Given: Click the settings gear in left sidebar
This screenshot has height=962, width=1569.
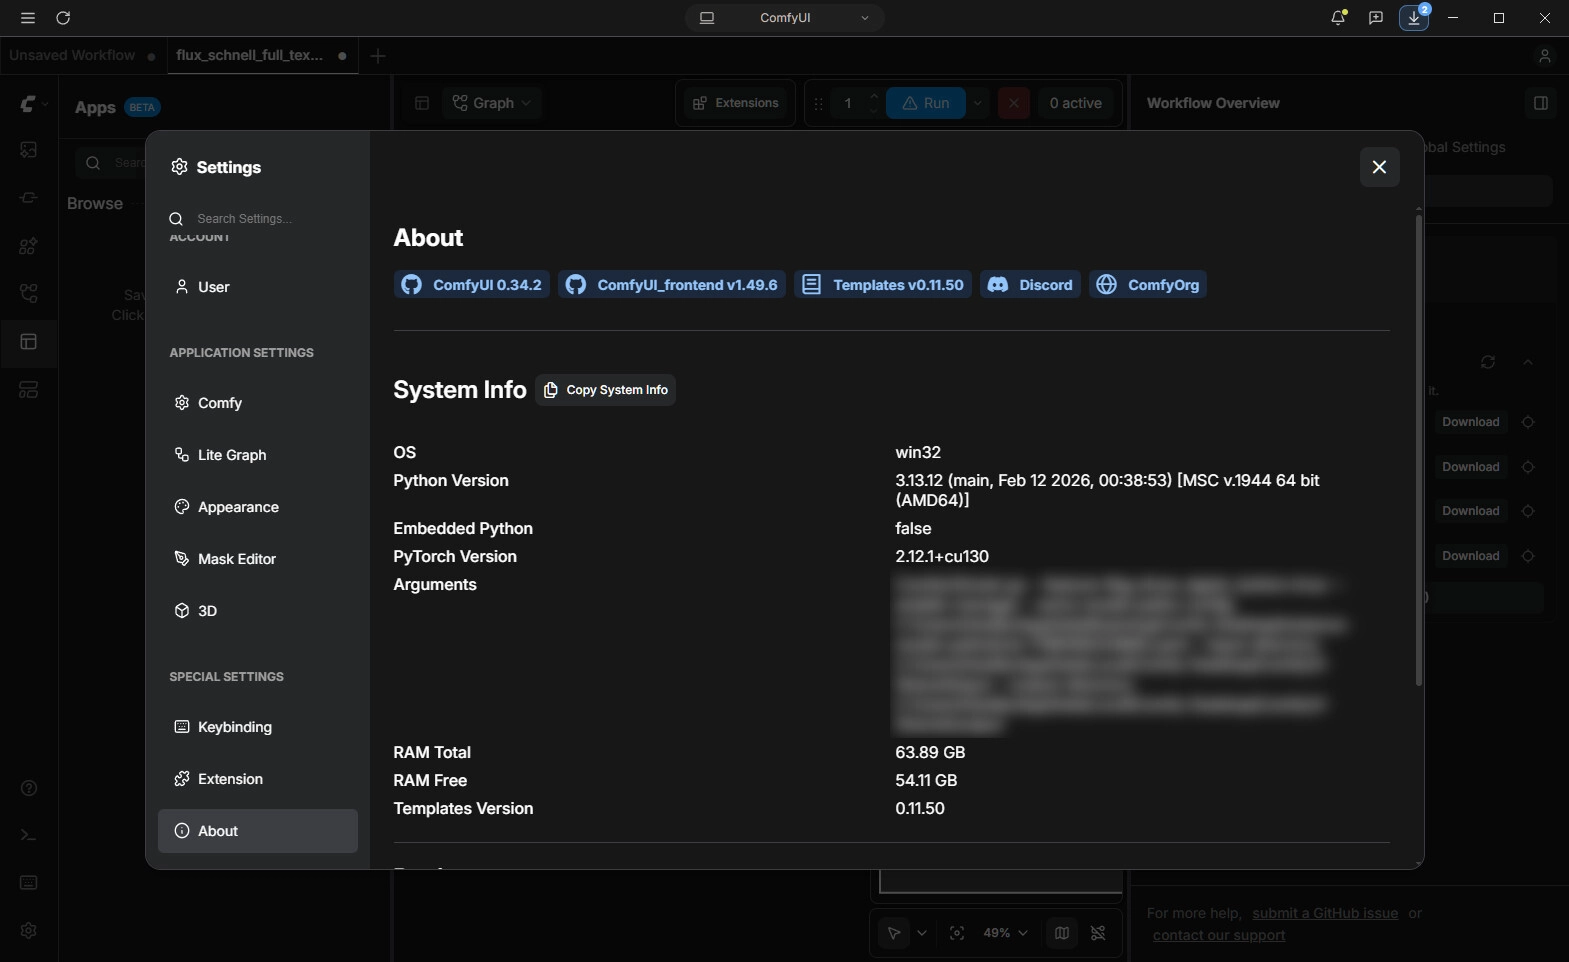Looking at the screenshot, I should 29,931.
